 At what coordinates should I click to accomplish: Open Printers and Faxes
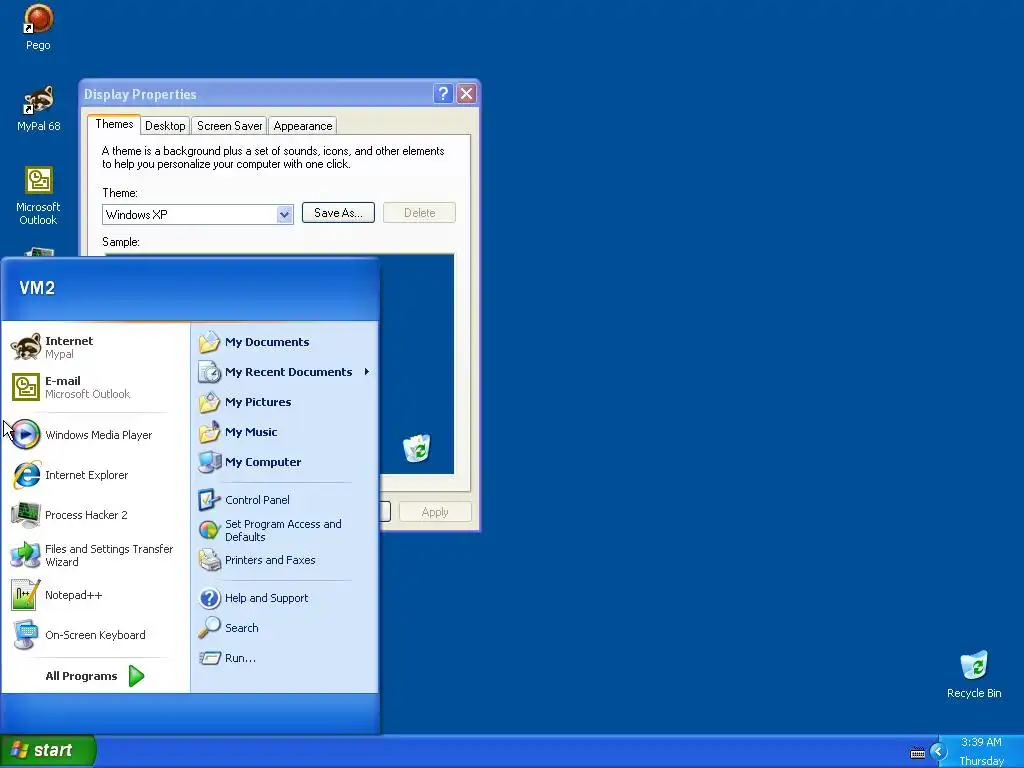click(x=284, y=560)
